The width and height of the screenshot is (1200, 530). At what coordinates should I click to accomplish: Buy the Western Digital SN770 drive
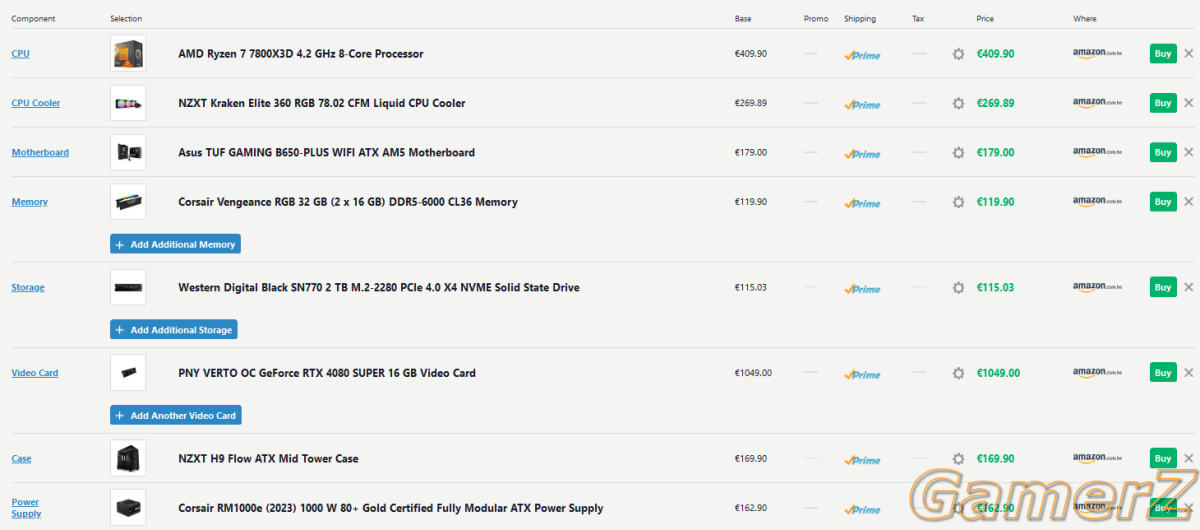(x=1163, y=288)
